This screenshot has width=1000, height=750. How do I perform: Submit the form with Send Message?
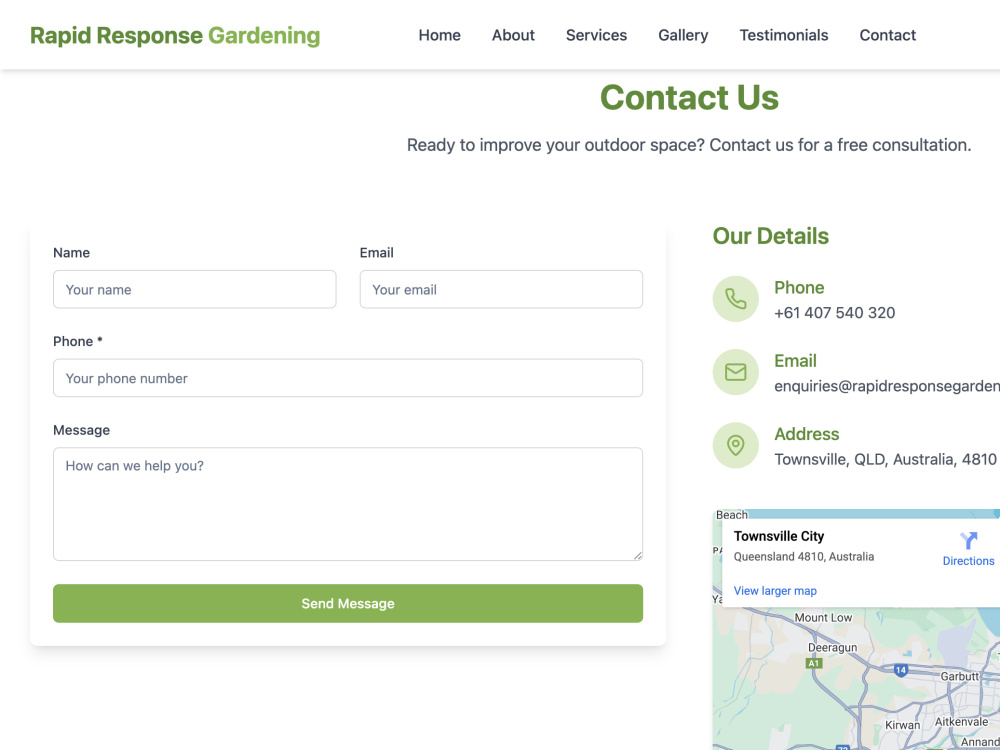[x=348, y=603]
